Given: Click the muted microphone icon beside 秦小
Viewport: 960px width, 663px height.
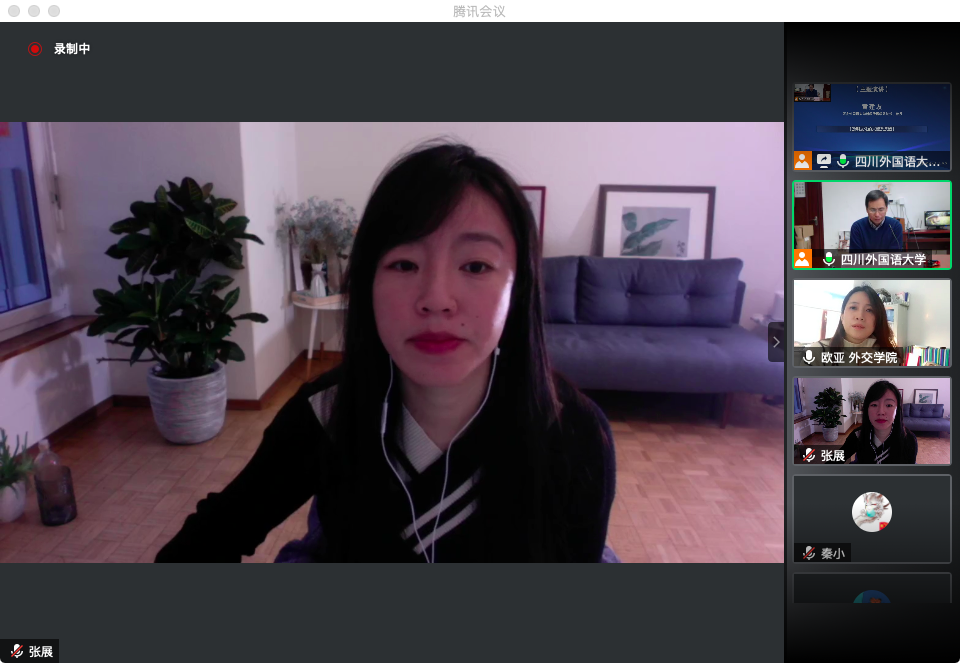Looking at the screenshot, I should (x=808, y=552).
